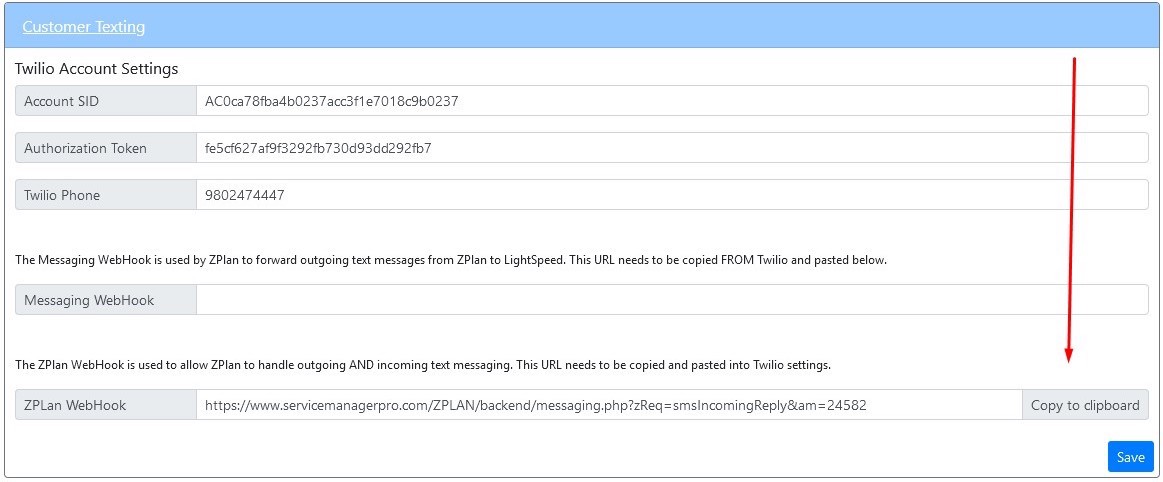
Task: Click the red arrowhead annotation
Action: pos(1069,355)
